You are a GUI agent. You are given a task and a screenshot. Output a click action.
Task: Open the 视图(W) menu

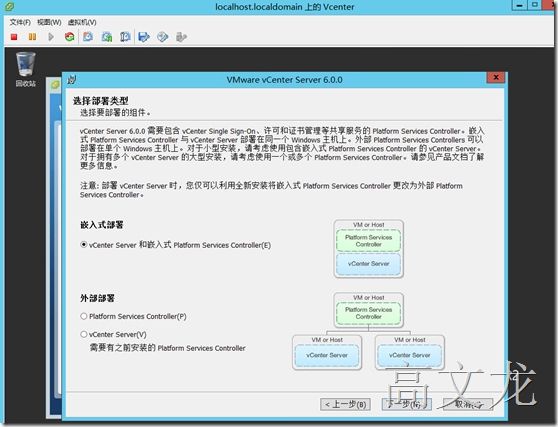coord(49,22)
